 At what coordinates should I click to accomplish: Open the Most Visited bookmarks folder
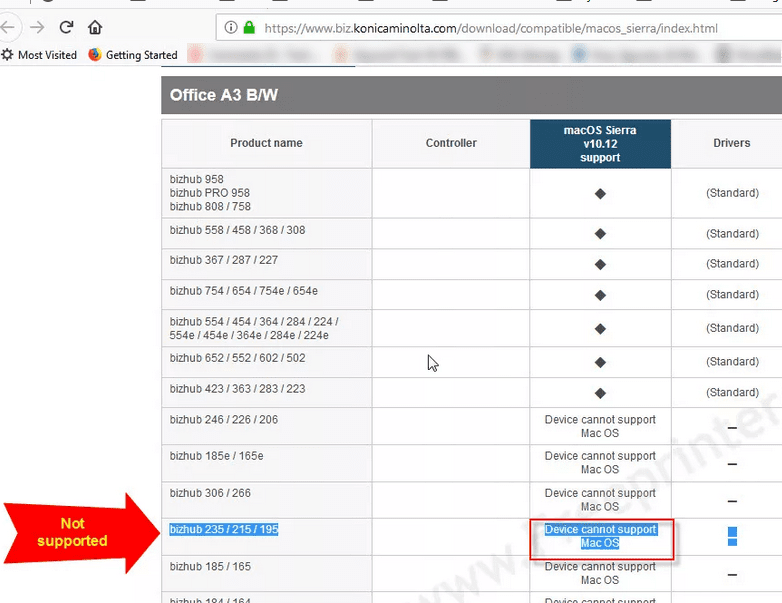point(40,55)
